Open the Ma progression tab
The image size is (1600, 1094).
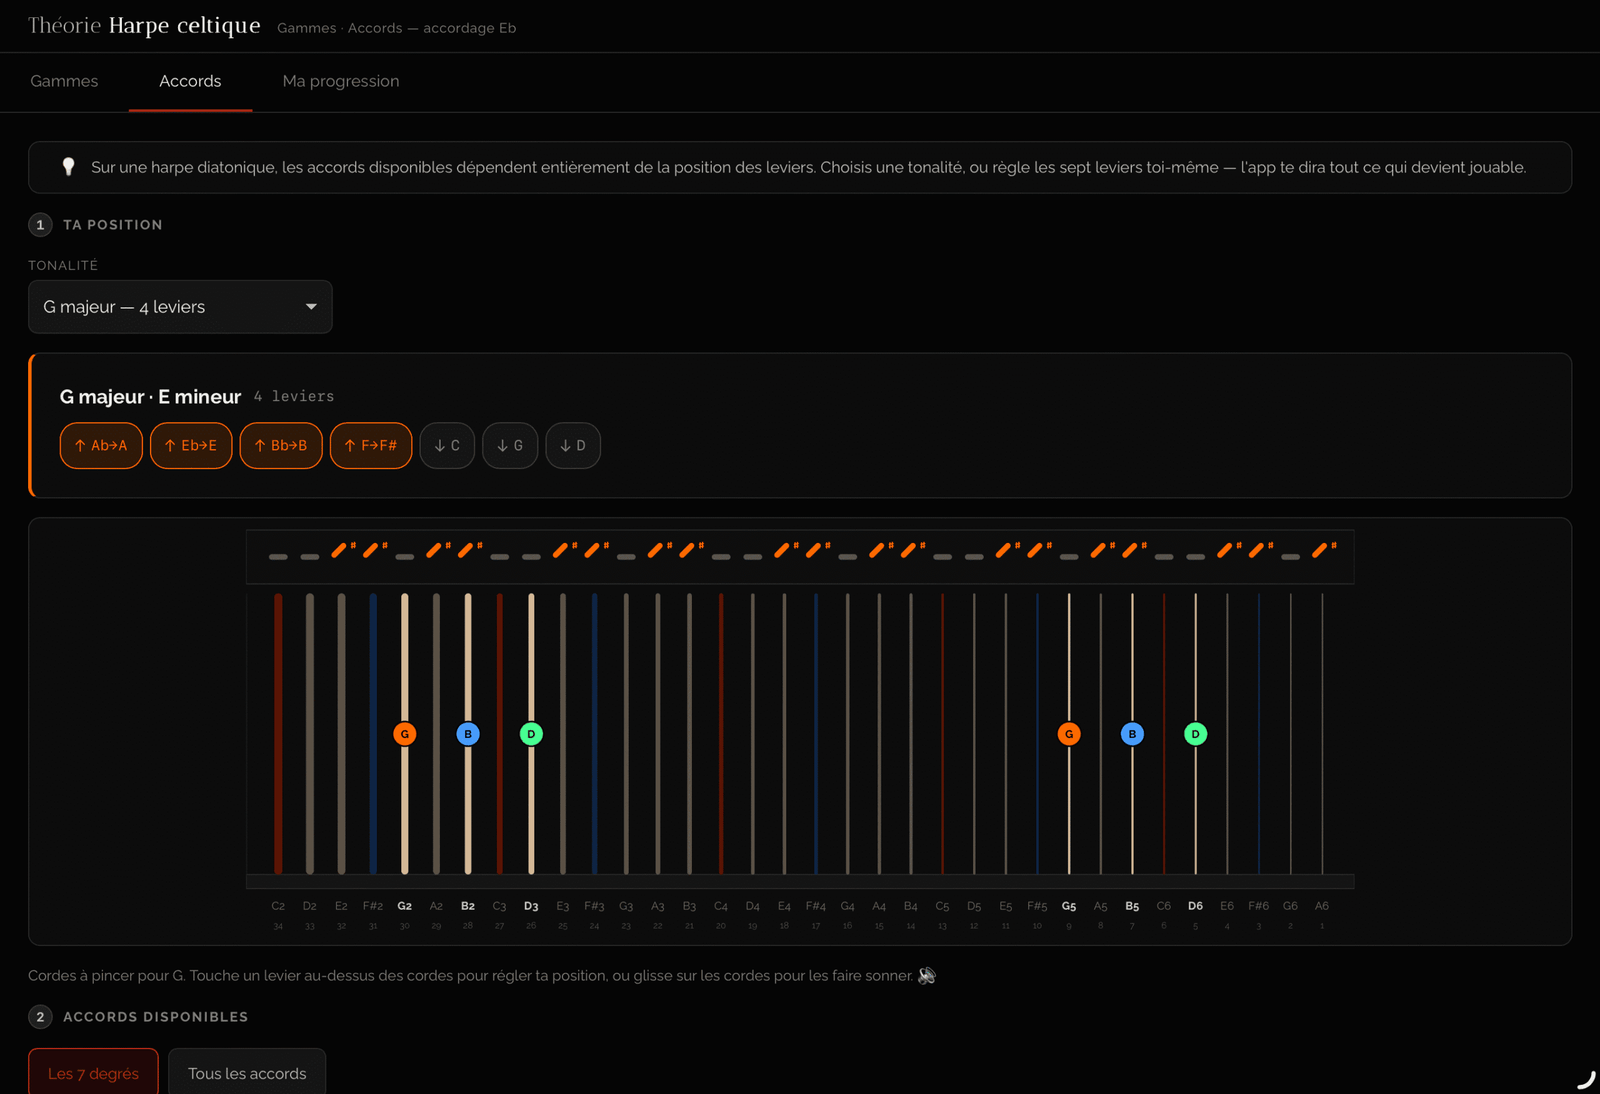click(341, 81)
